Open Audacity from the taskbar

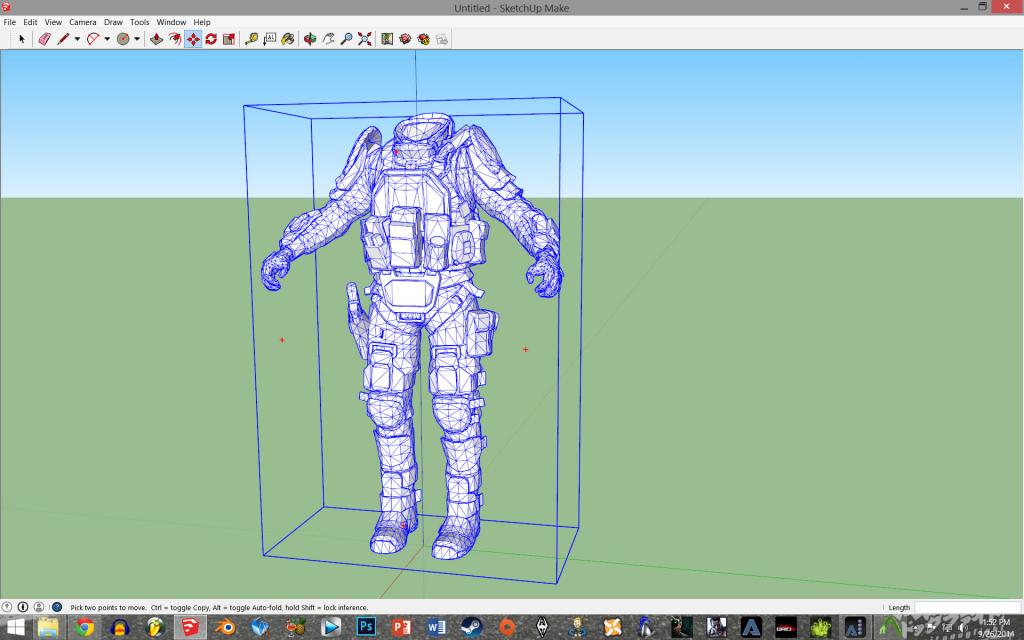(119, 628)
